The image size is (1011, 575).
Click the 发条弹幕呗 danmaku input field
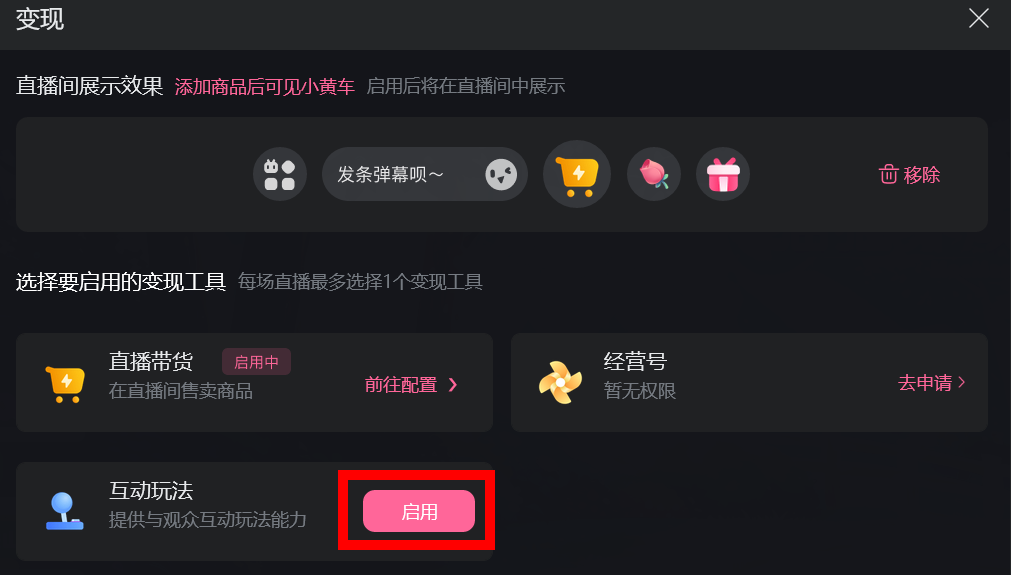[424, 174]
